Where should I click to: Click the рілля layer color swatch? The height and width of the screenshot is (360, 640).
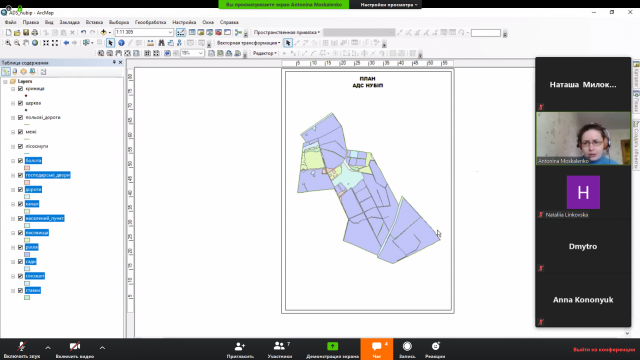tap(27, 254)
